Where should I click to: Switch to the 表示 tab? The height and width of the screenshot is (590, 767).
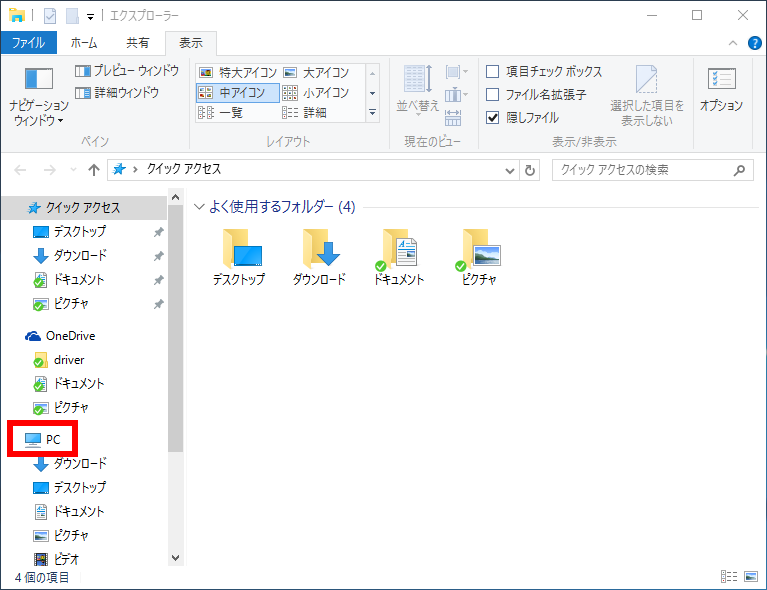(x=191, y=43)
